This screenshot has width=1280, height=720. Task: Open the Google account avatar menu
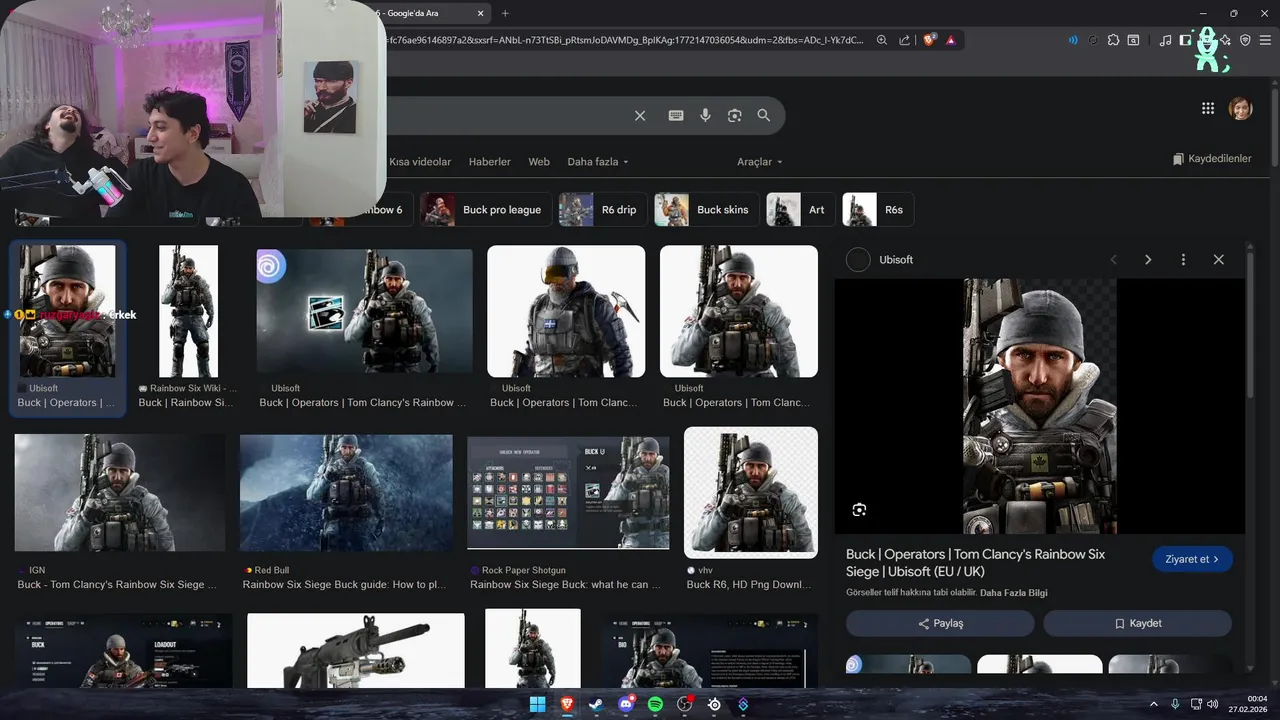point(1241,109)
